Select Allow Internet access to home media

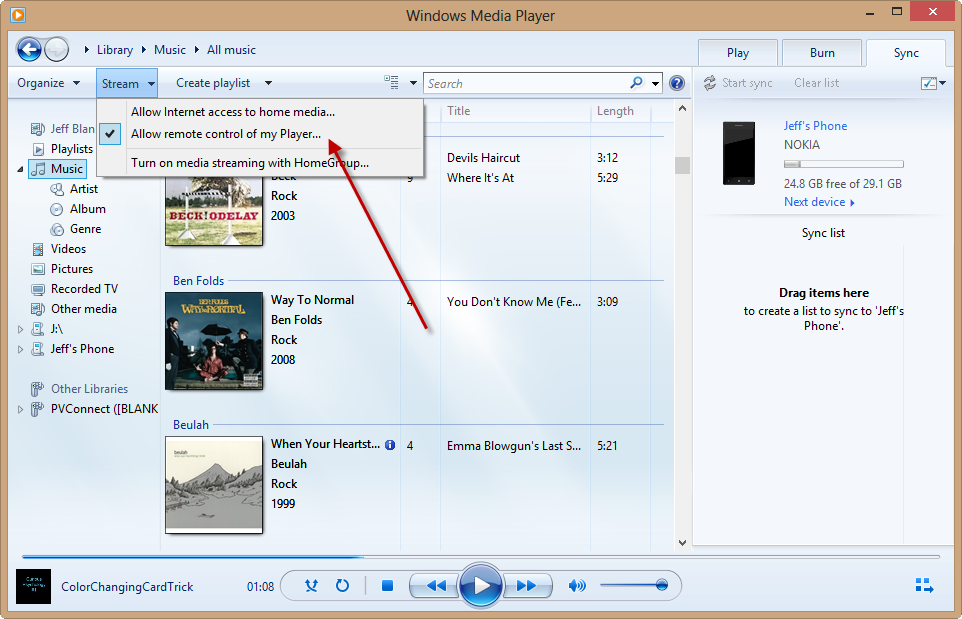[x=233, y=112]
